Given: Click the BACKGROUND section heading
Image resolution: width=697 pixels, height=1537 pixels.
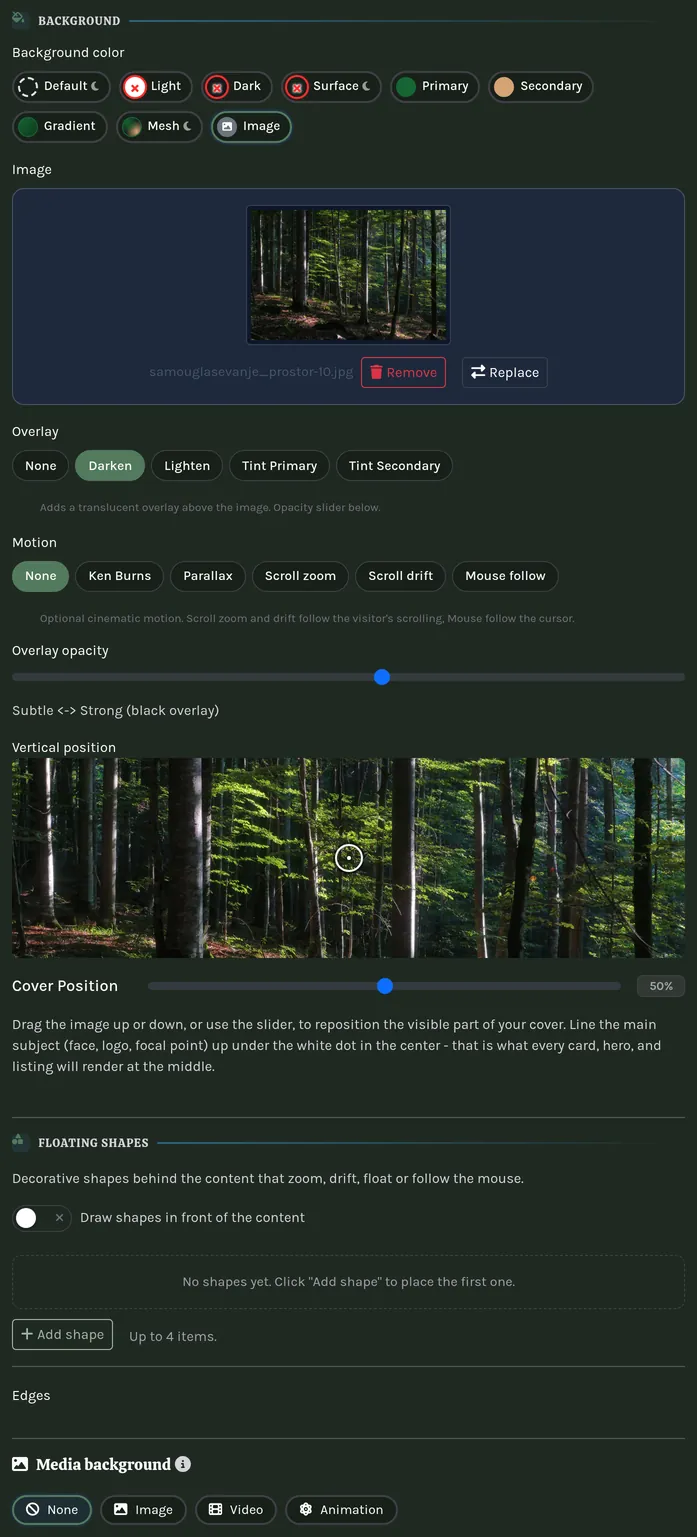Looking at the screenshot, I should coord(79,20).
